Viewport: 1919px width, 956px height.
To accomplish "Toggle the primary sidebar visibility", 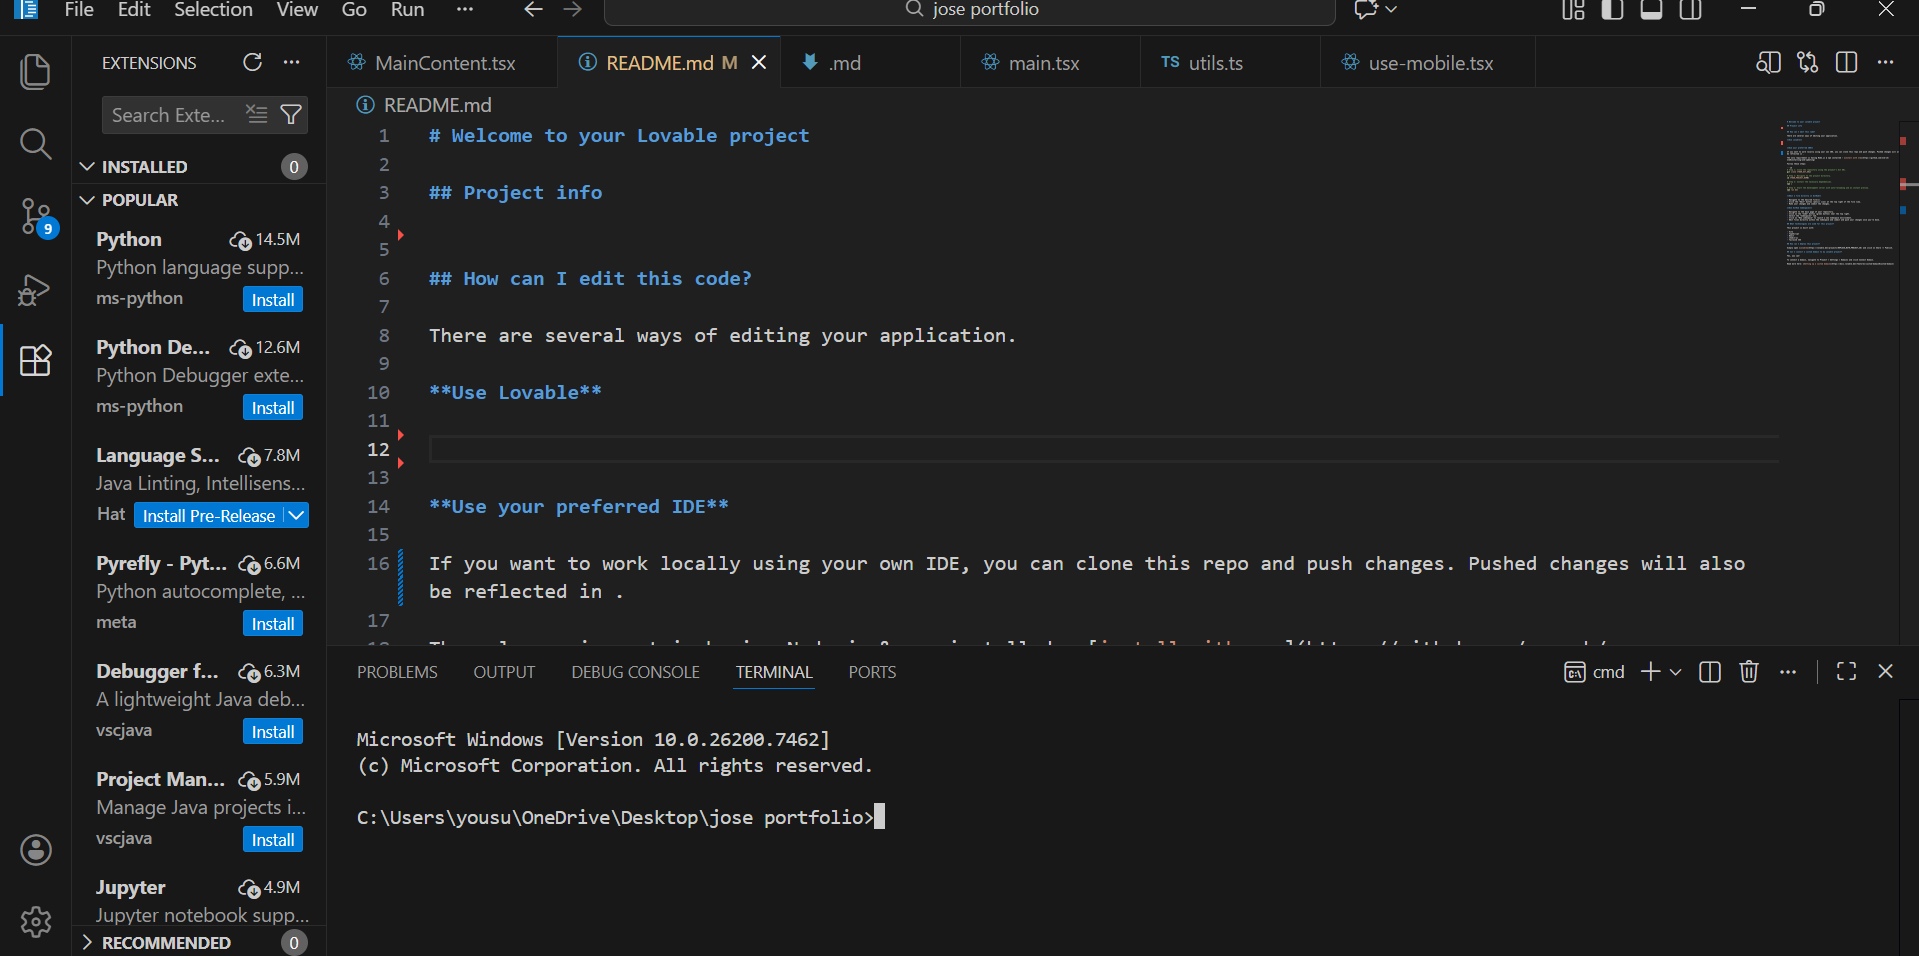I will coord(1612,10).
